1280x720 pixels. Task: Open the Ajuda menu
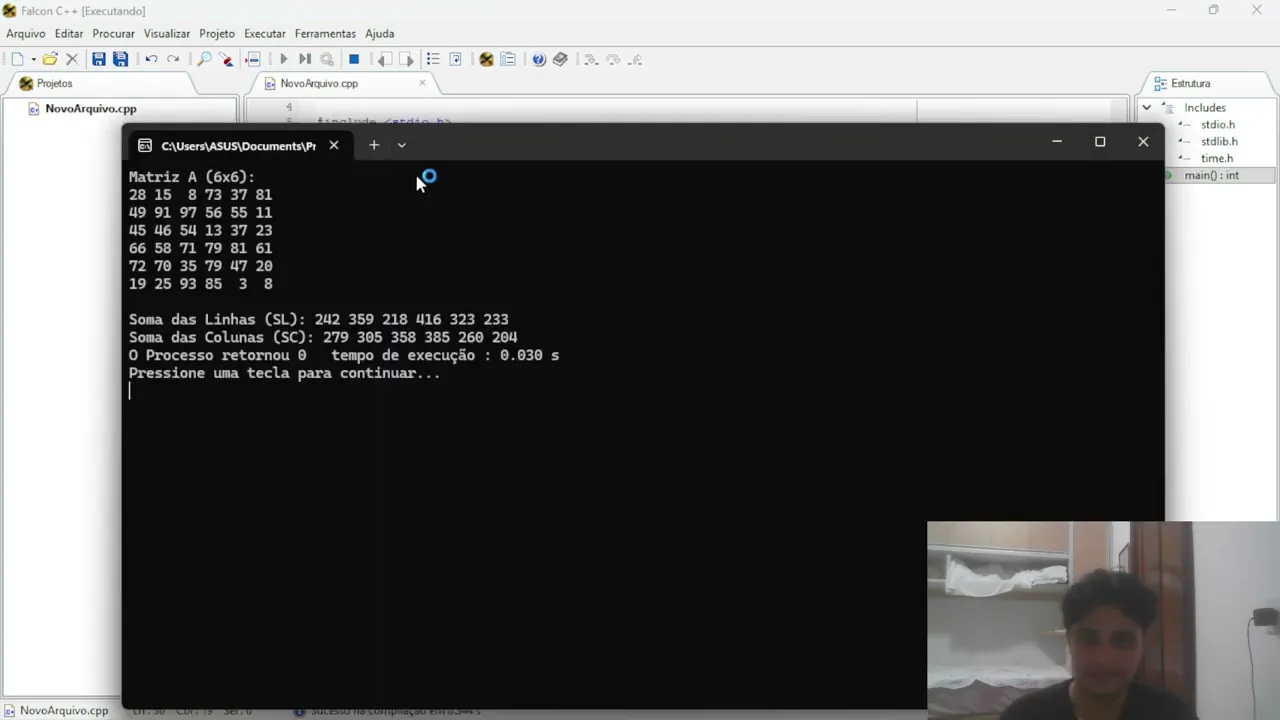(x=380, y=33)
